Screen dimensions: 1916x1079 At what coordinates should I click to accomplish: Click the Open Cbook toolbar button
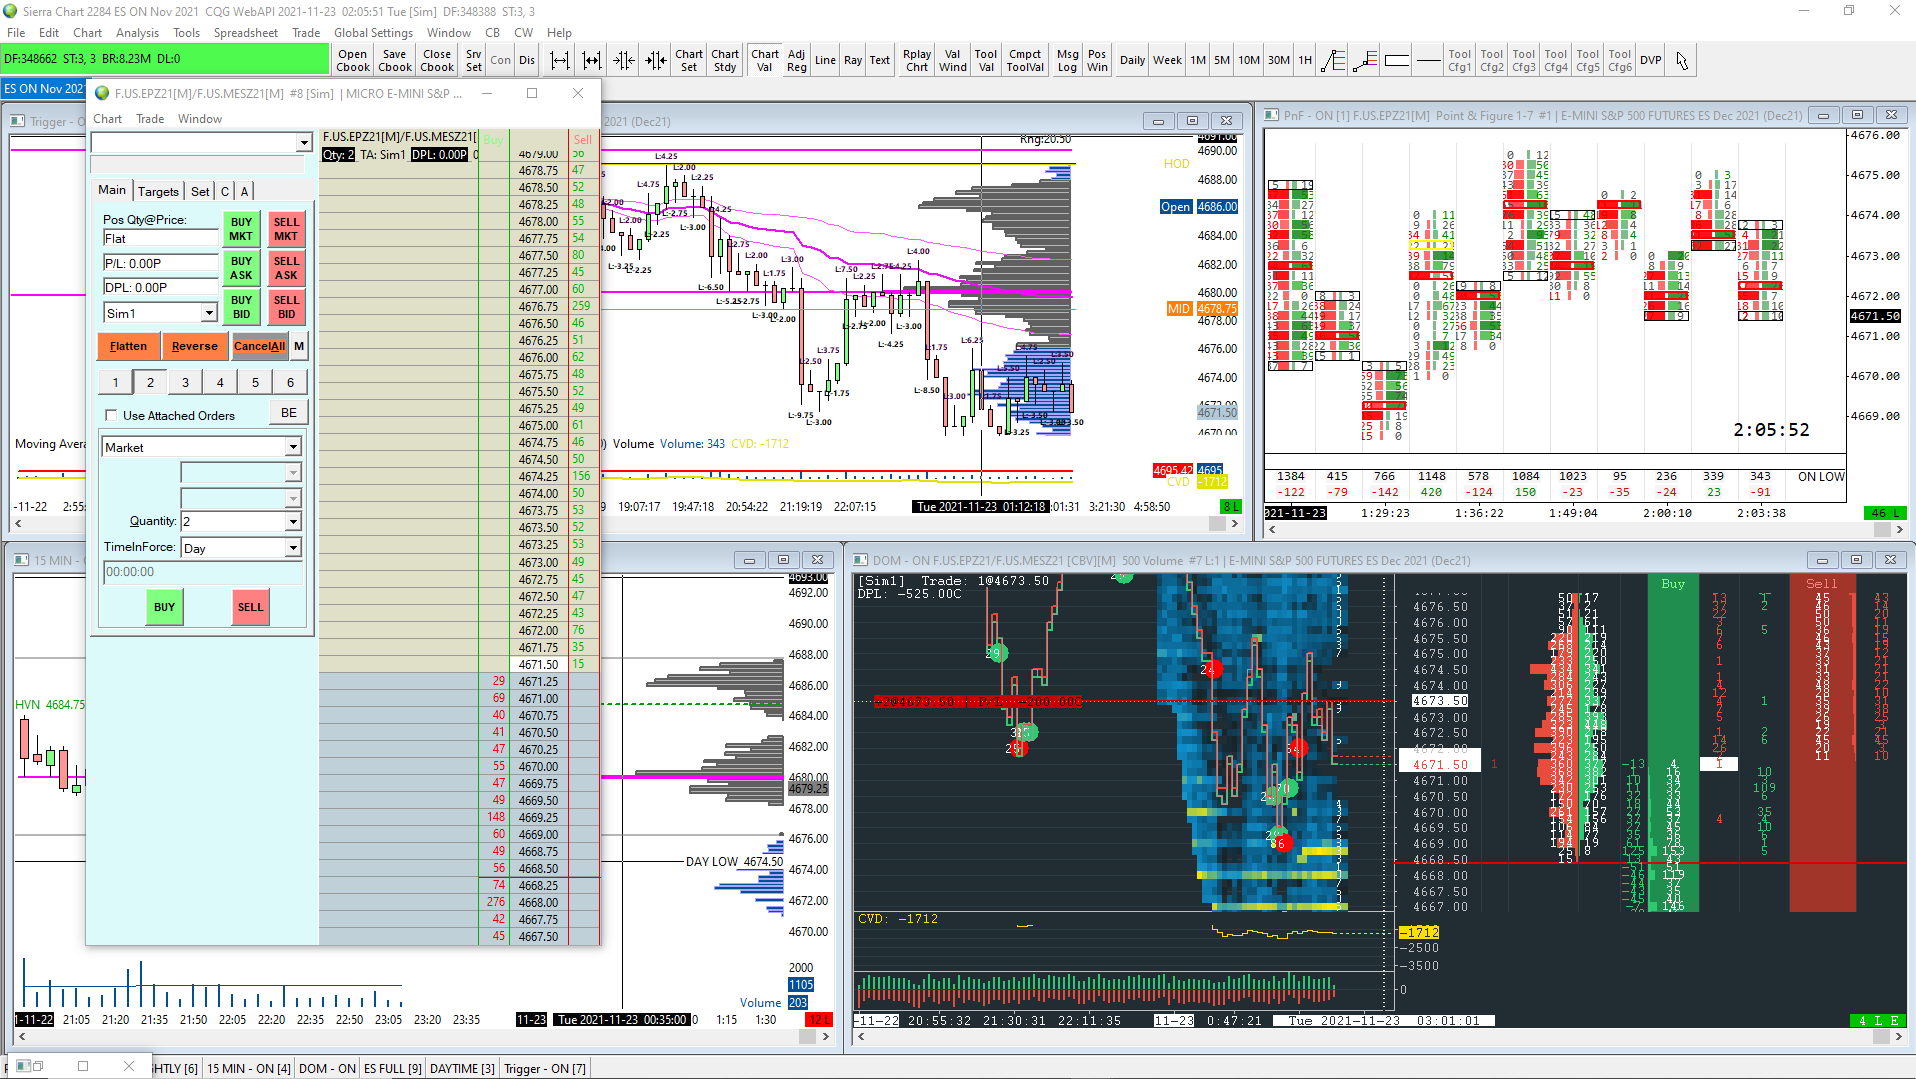tap(352, 61)
